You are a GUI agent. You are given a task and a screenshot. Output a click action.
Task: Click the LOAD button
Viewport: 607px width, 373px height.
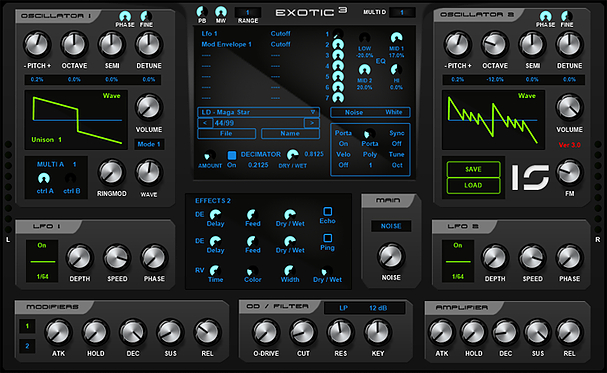tap(473, 185)
